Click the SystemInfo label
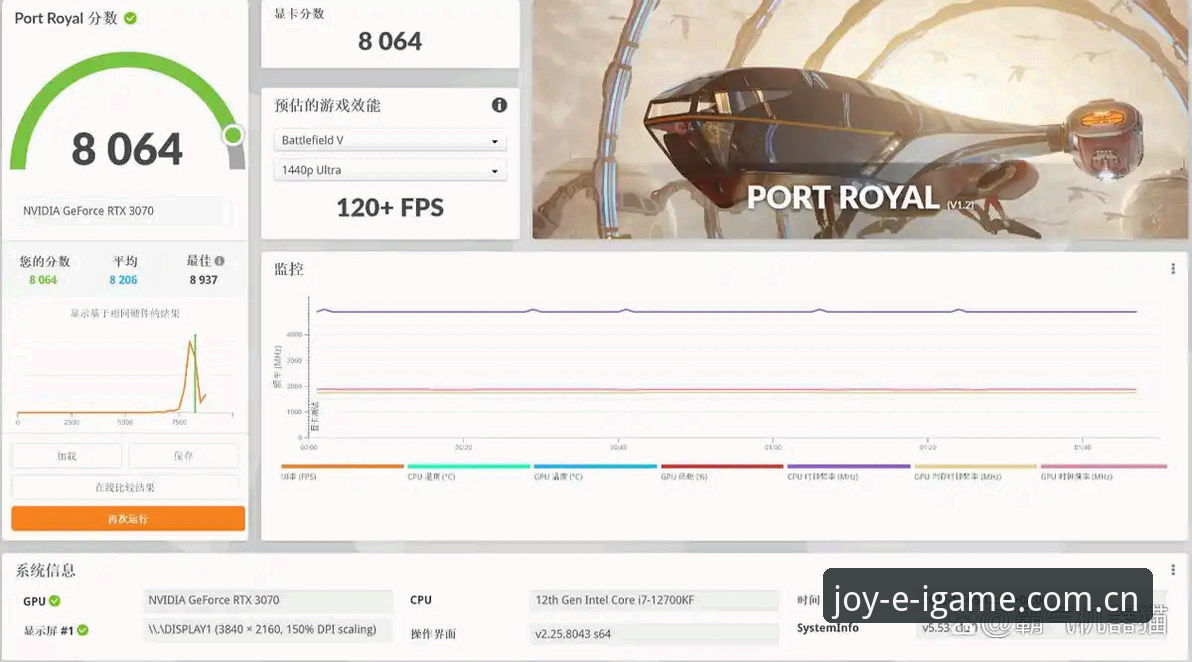Image resolution: width=1192 pixels, height=662 pixels. pyautogui.click(x=828, y=628)
